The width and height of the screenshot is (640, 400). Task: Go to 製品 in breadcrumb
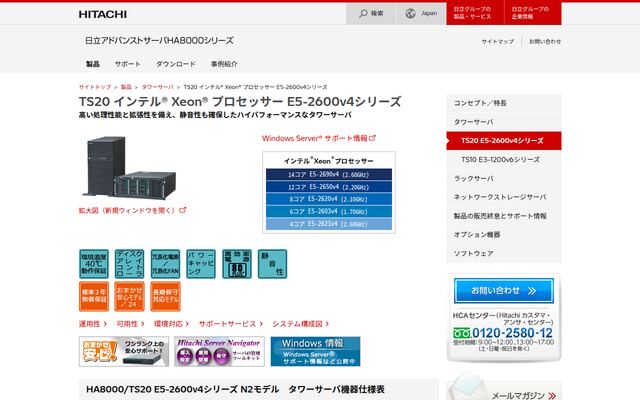[126, 87]
